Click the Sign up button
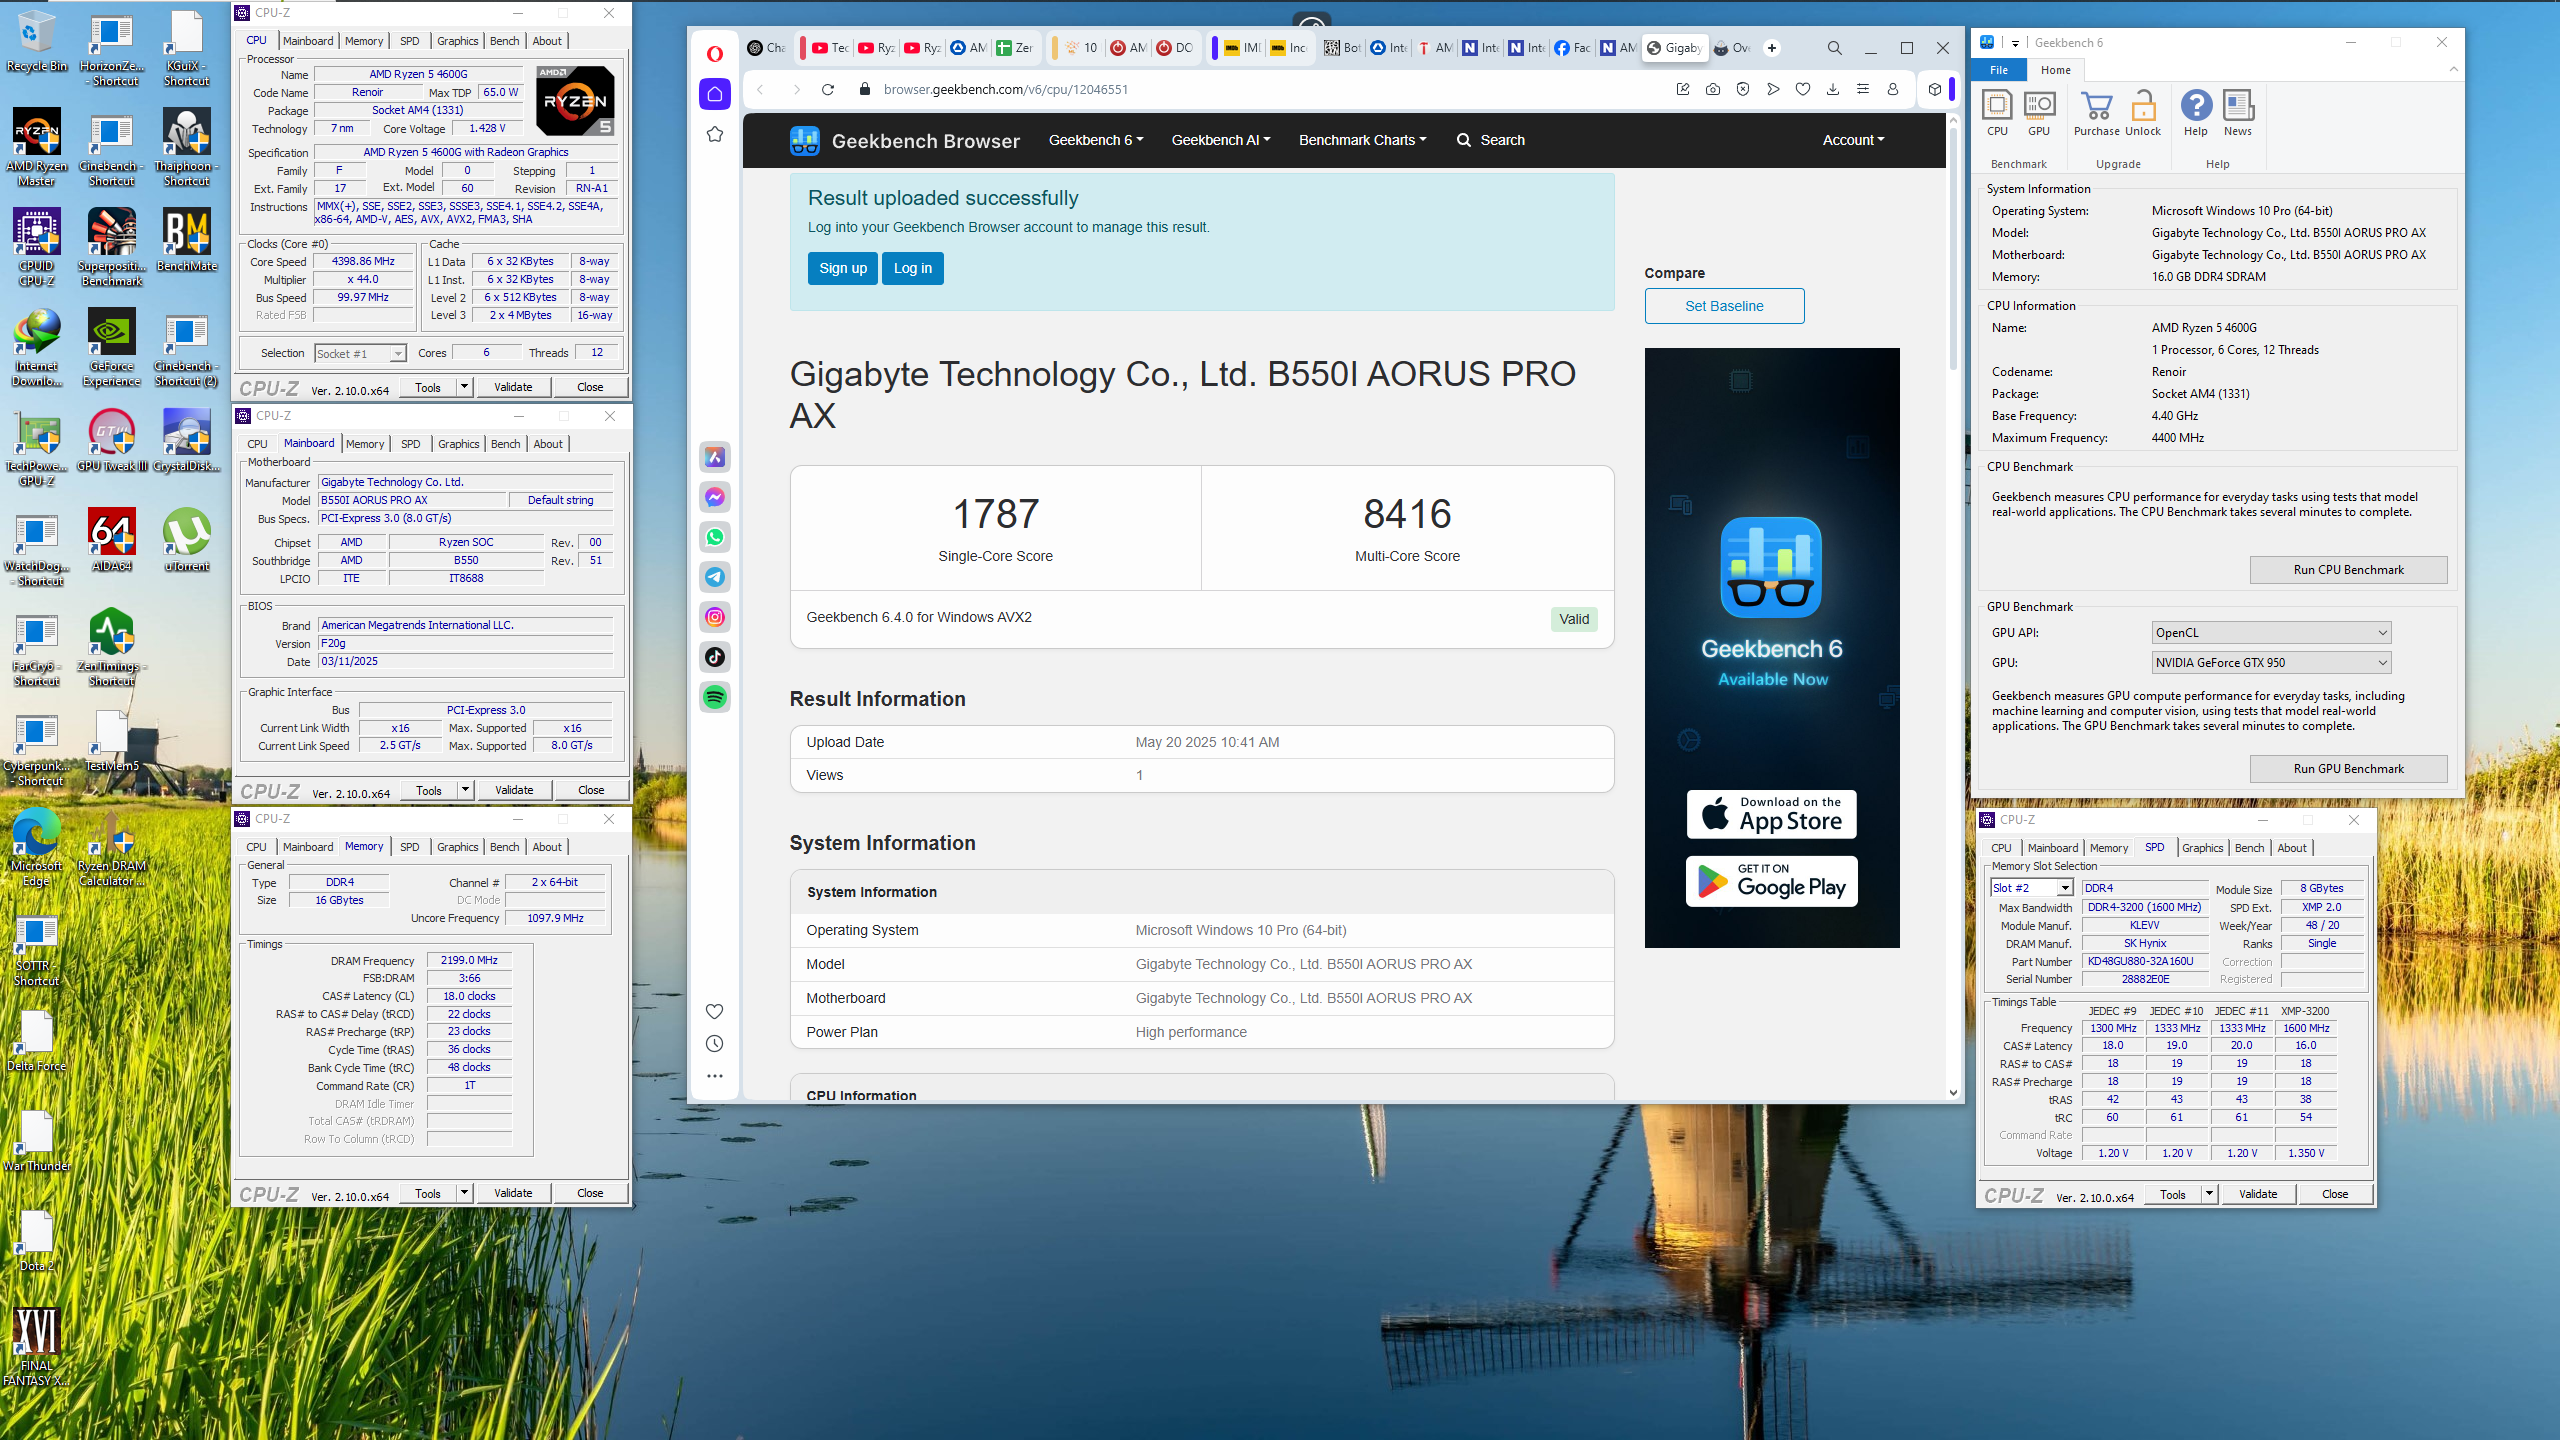This screenshot has width=2560, height=1440. click(x=842, y=268)
